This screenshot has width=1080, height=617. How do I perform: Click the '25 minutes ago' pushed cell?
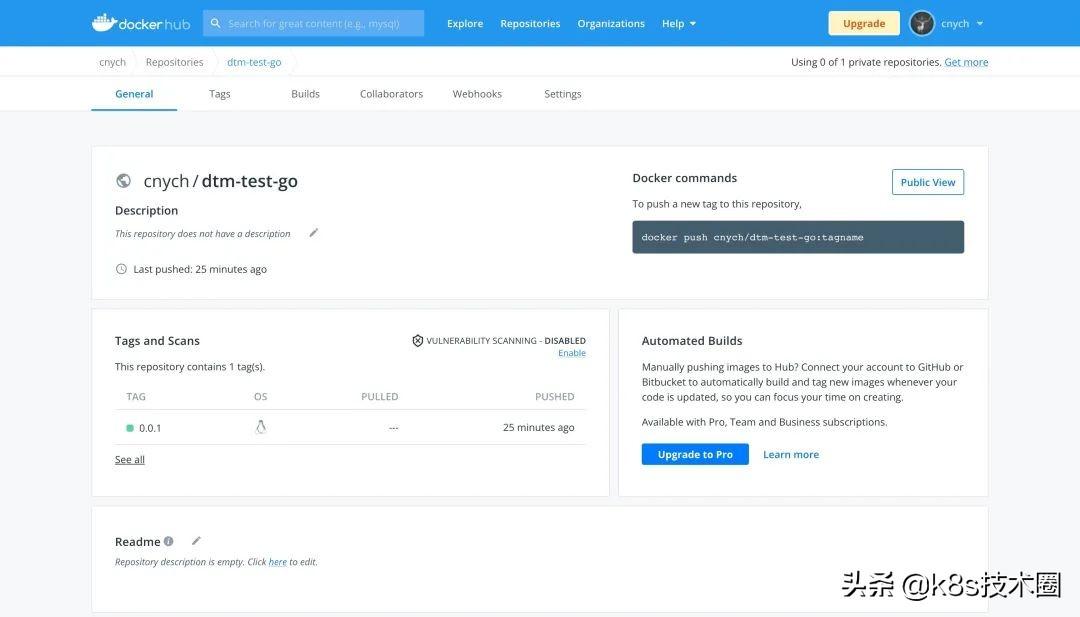point(539,428)
